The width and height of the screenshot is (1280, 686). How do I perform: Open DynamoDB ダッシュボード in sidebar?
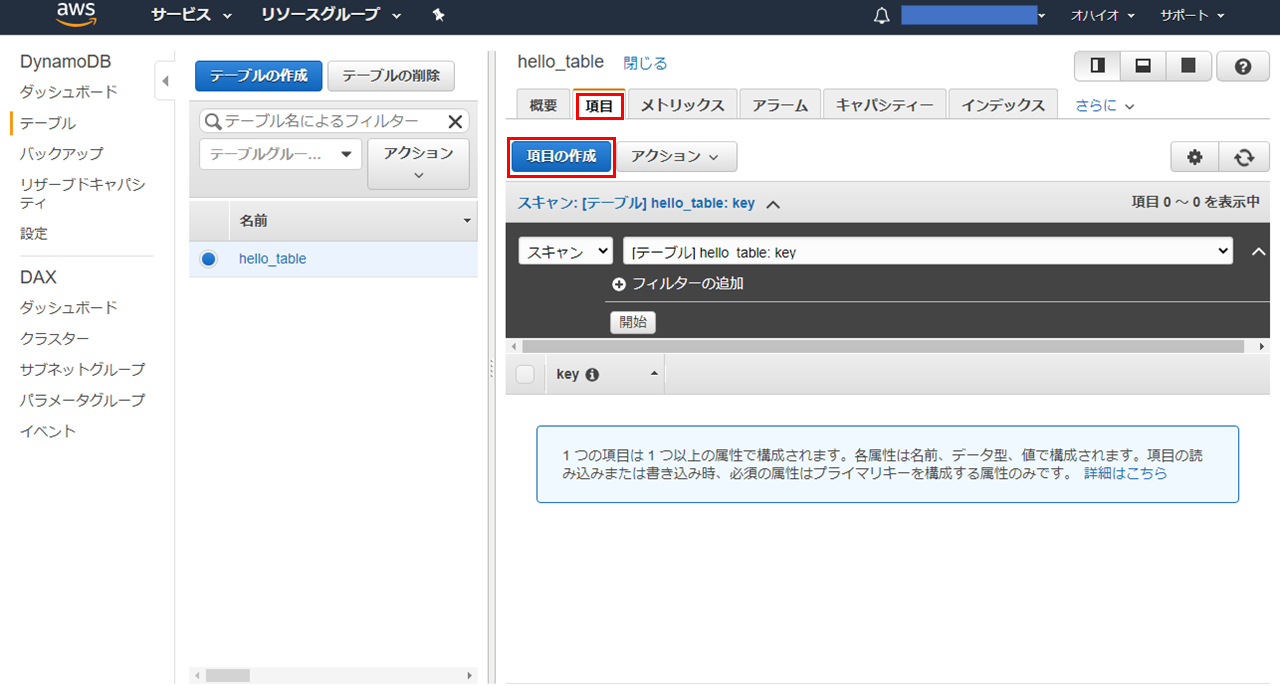click(69, 92)
